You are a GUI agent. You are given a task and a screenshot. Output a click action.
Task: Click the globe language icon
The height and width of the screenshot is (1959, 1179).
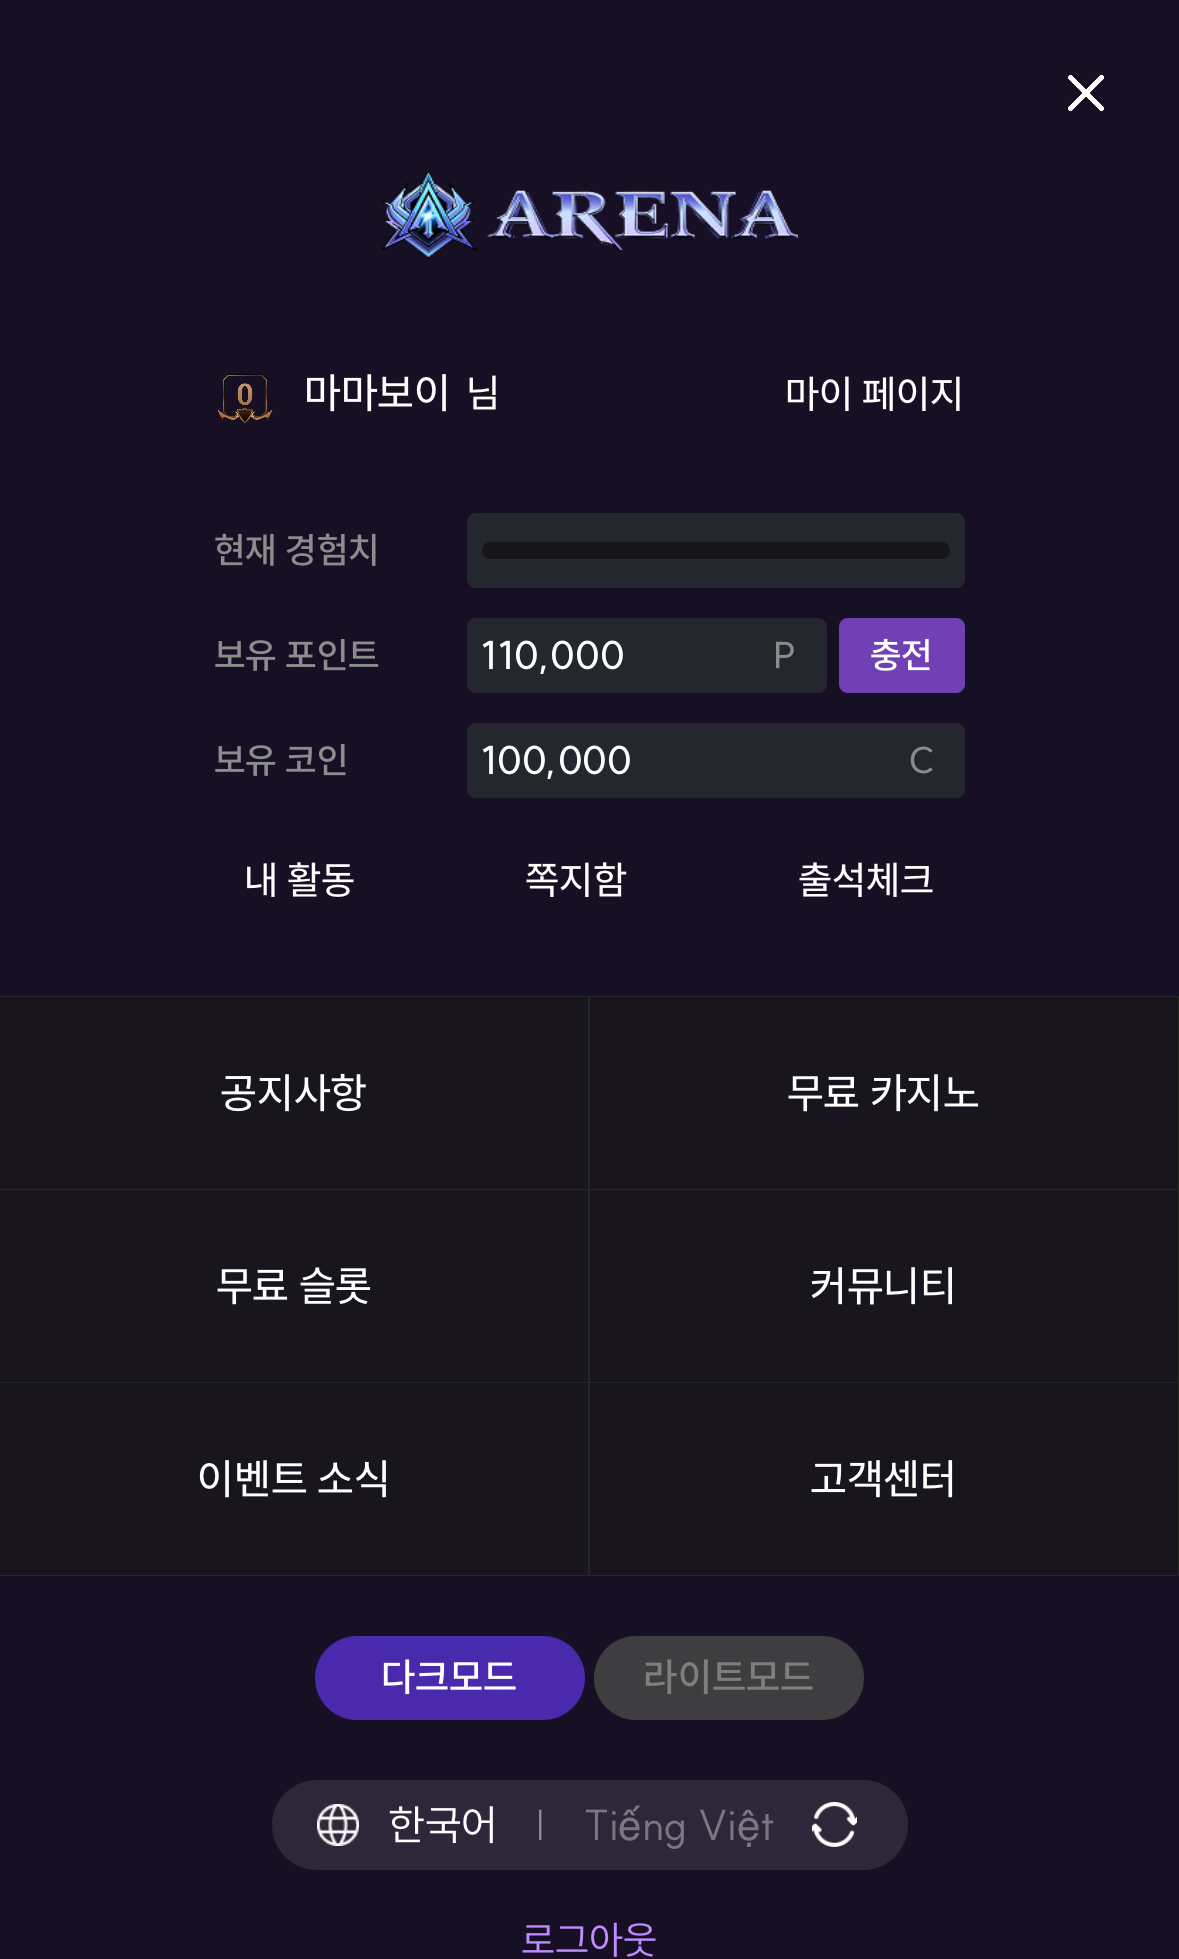(x=338, y=1825)
